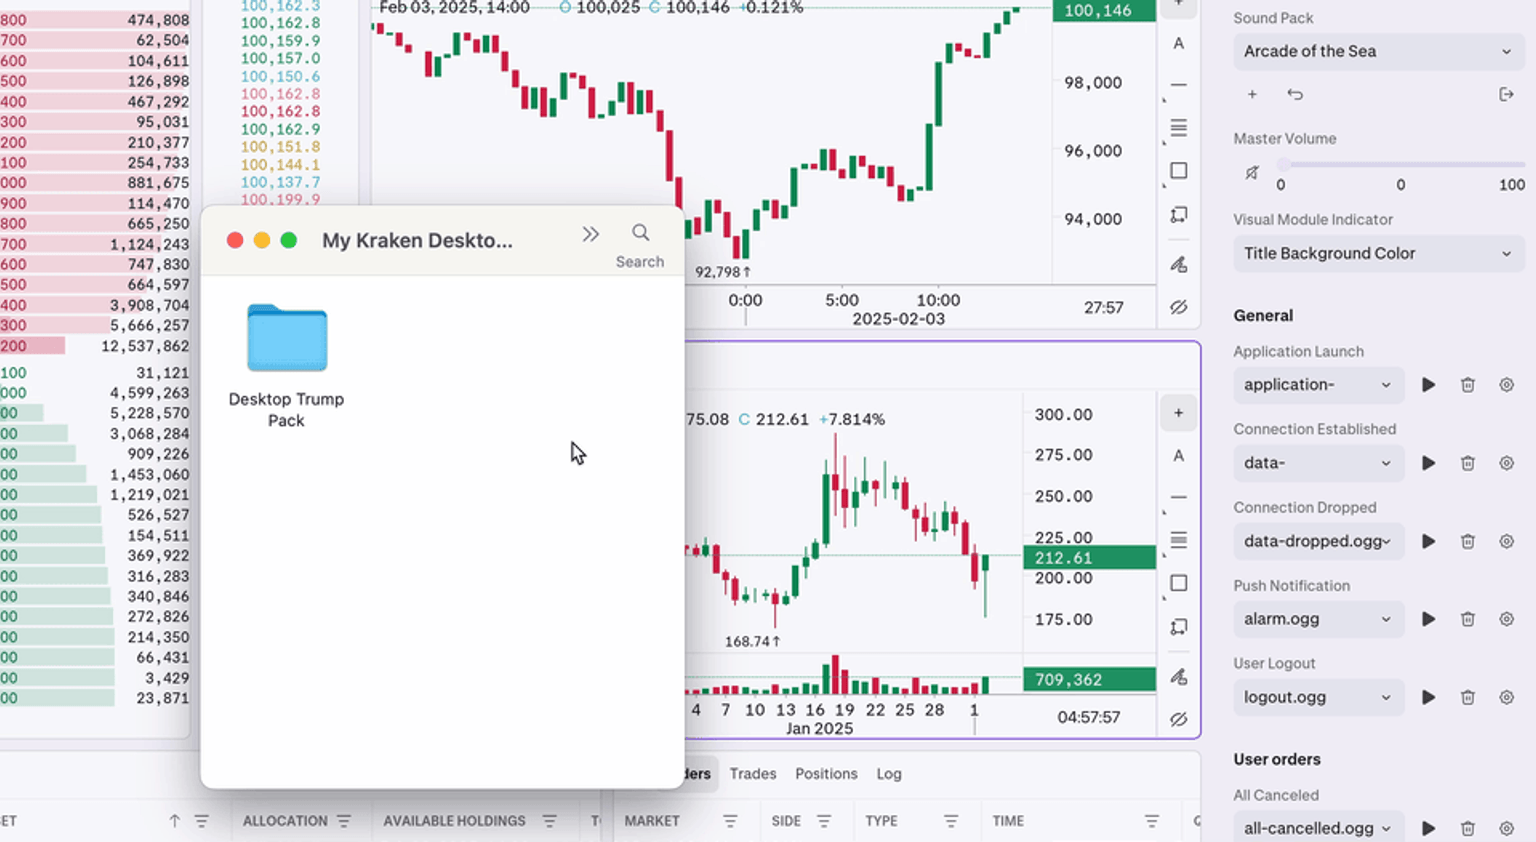The image size is (1536, 842).
Task: Click the revert sound pack arrow icon
Action: (x=1295, y=94)
